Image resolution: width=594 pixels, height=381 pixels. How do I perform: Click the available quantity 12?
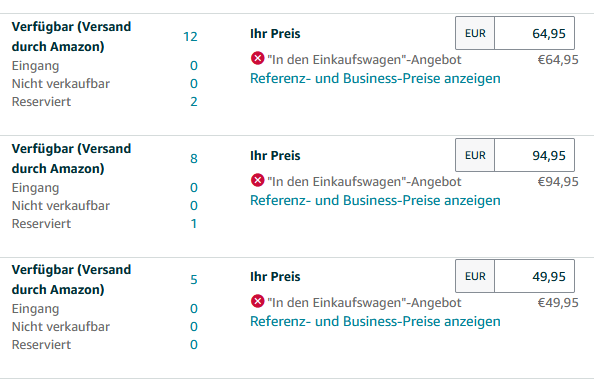pos(190,37)
